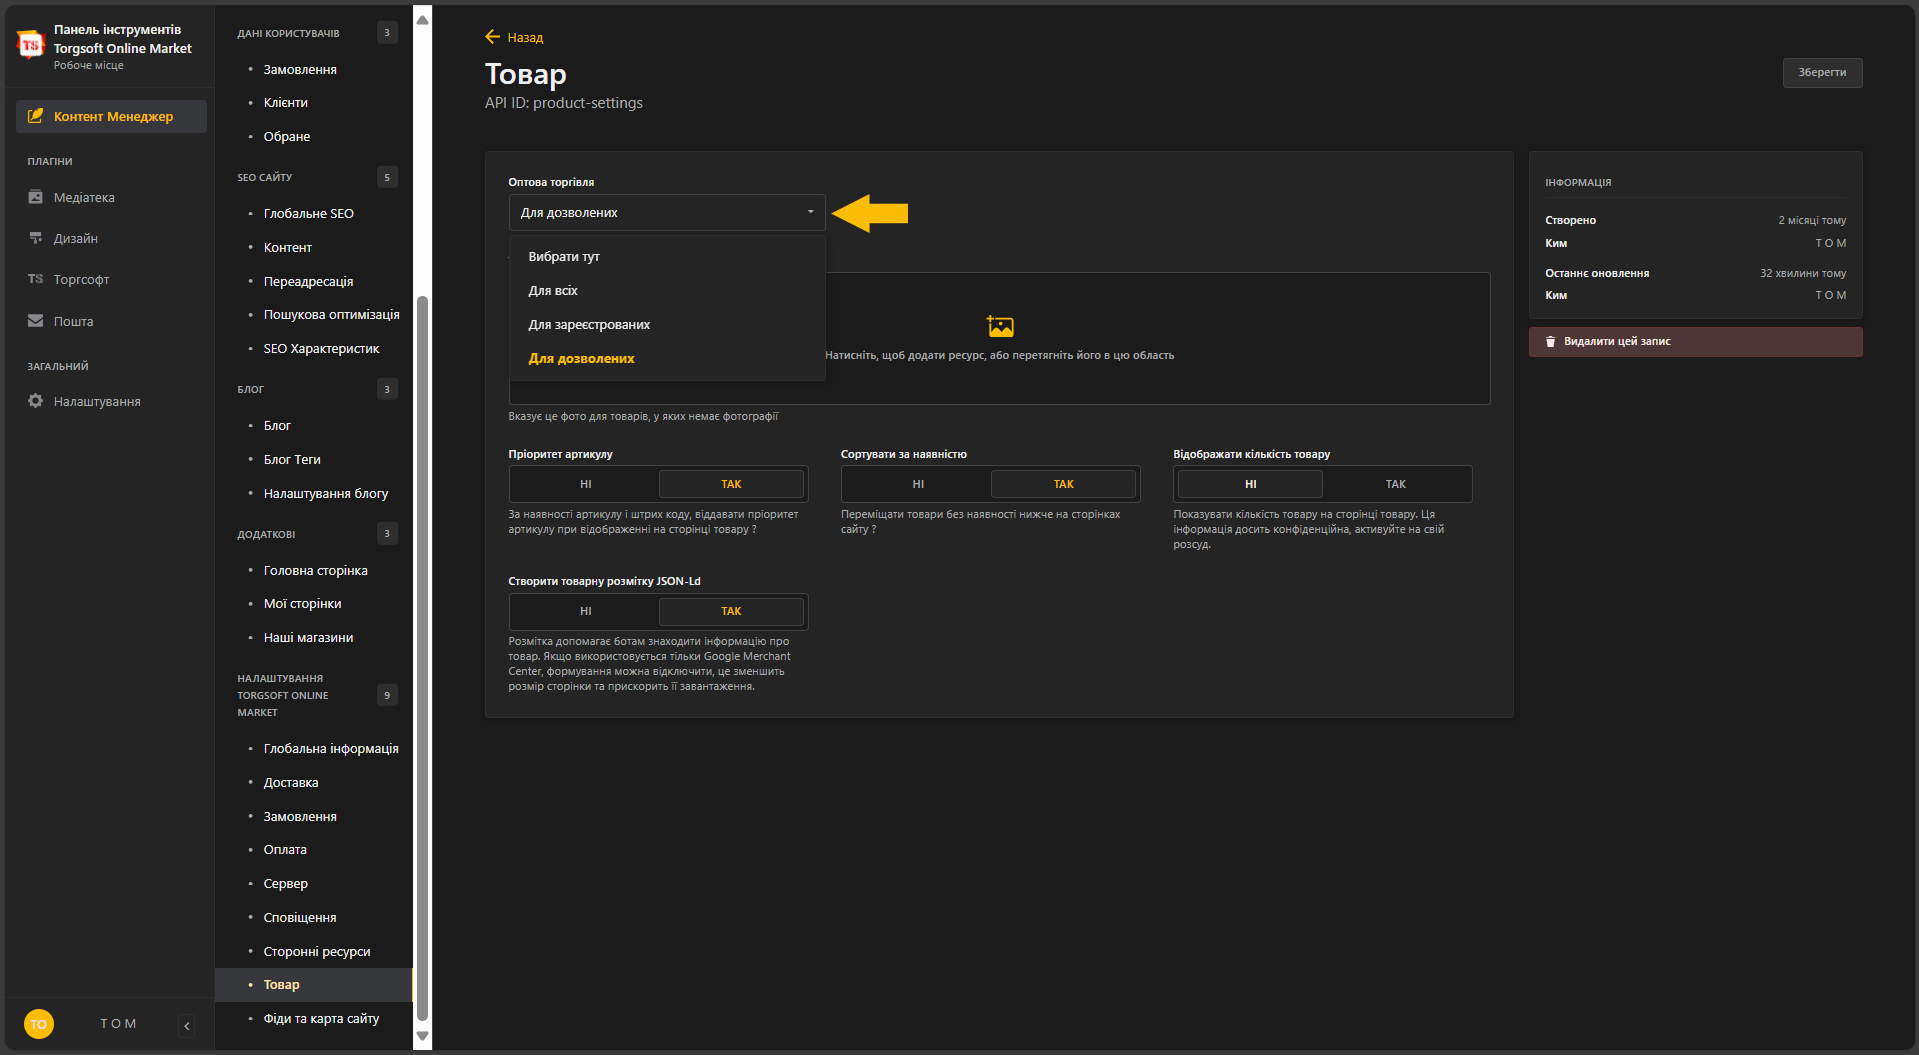Screen dimensions: 1919x1055
Task: Open Content Manager pencil icon
Action: pyautogui.click(x=36, y=116)
